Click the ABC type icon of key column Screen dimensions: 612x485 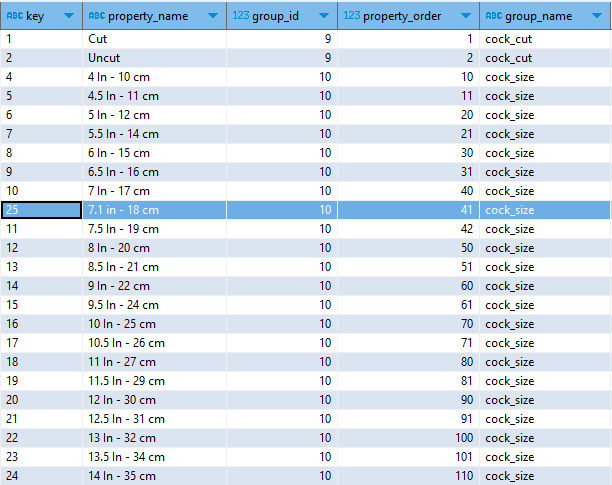[15, 16]
